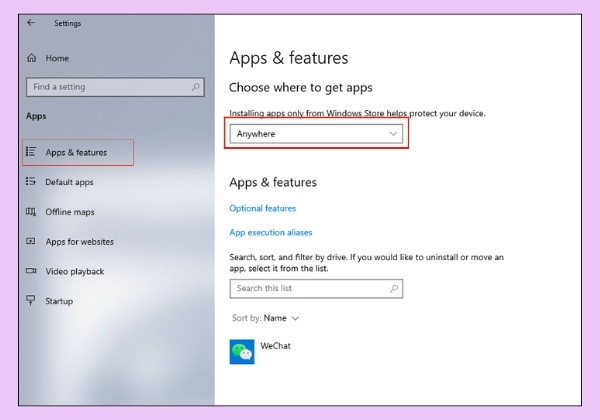
Task: Click the Default apps icon
Action: click(31, 181)
